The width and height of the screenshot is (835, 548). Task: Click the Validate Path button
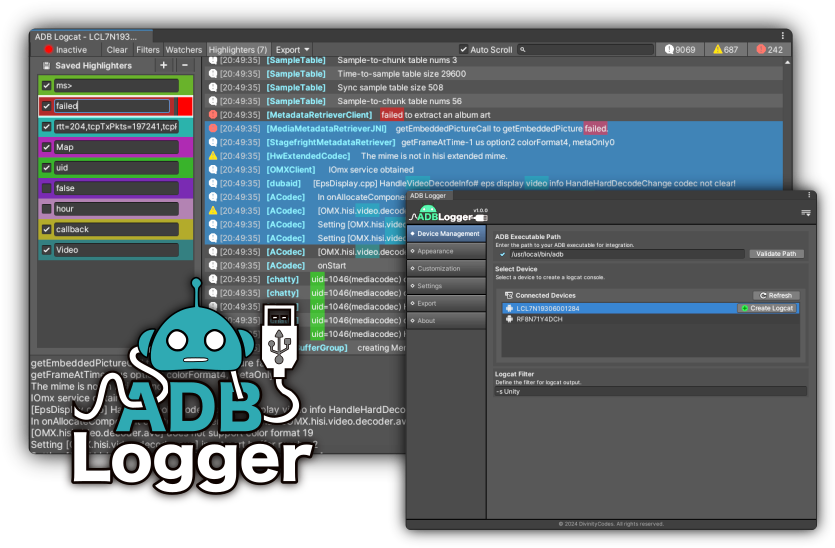(775, 254)
